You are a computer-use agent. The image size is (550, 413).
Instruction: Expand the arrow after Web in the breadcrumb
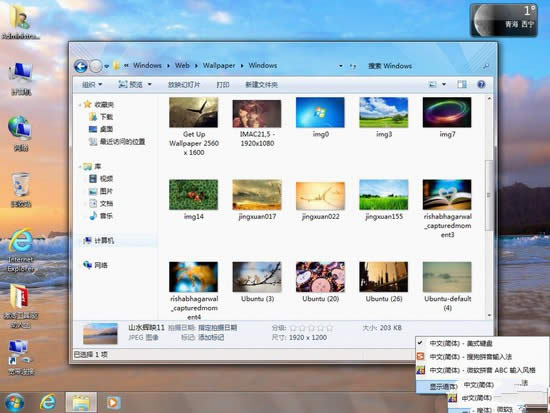click(196, 66)
